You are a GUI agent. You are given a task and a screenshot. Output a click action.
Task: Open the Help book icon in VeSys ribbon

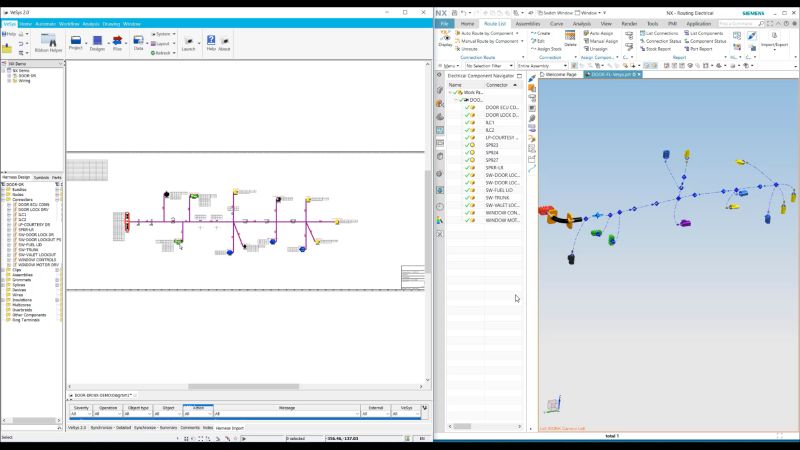click(x=211, y=43)
